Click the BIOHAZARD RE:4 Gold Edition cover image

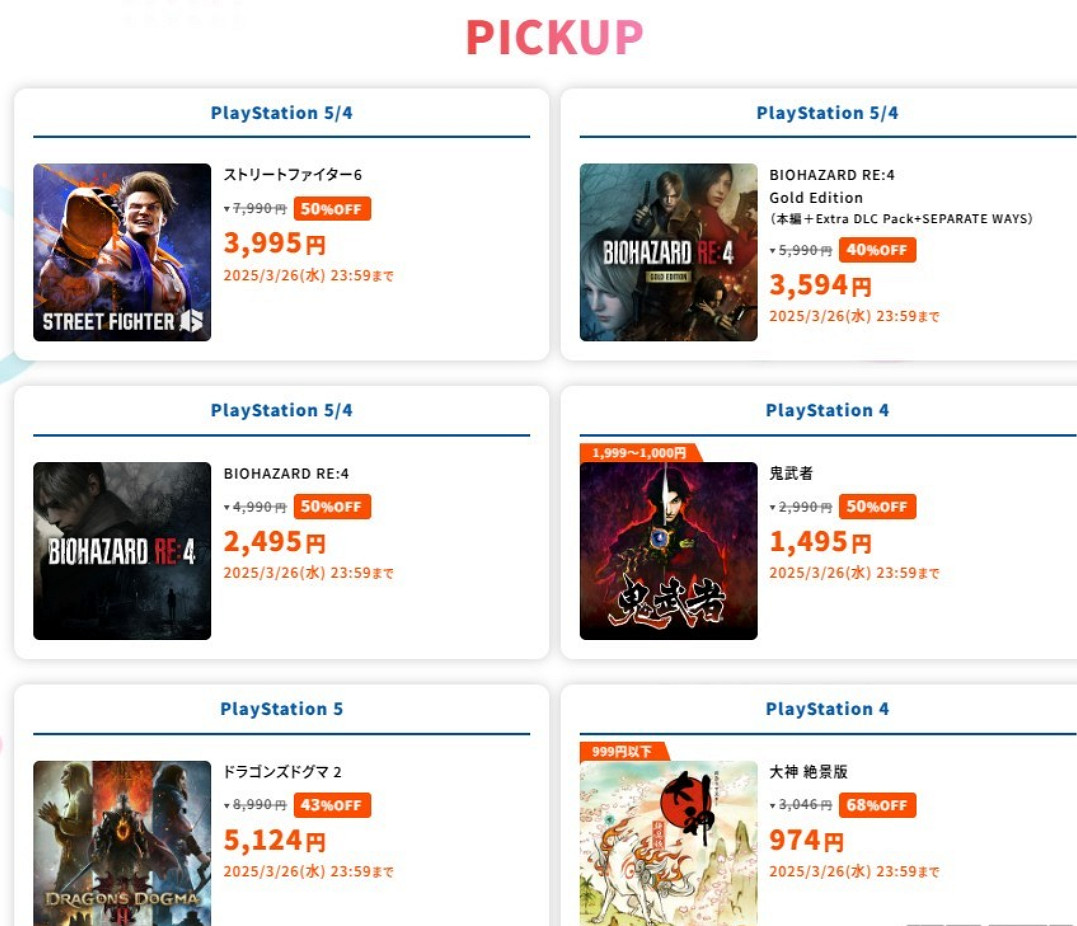click(x=668, y=252)
